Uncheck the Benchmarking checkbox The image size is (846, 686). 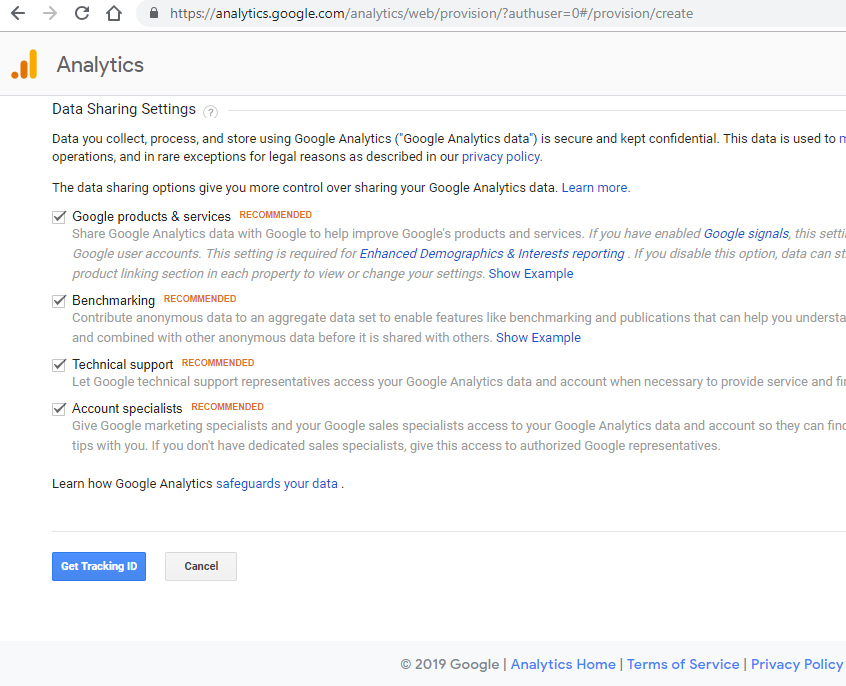pos(59,301)
